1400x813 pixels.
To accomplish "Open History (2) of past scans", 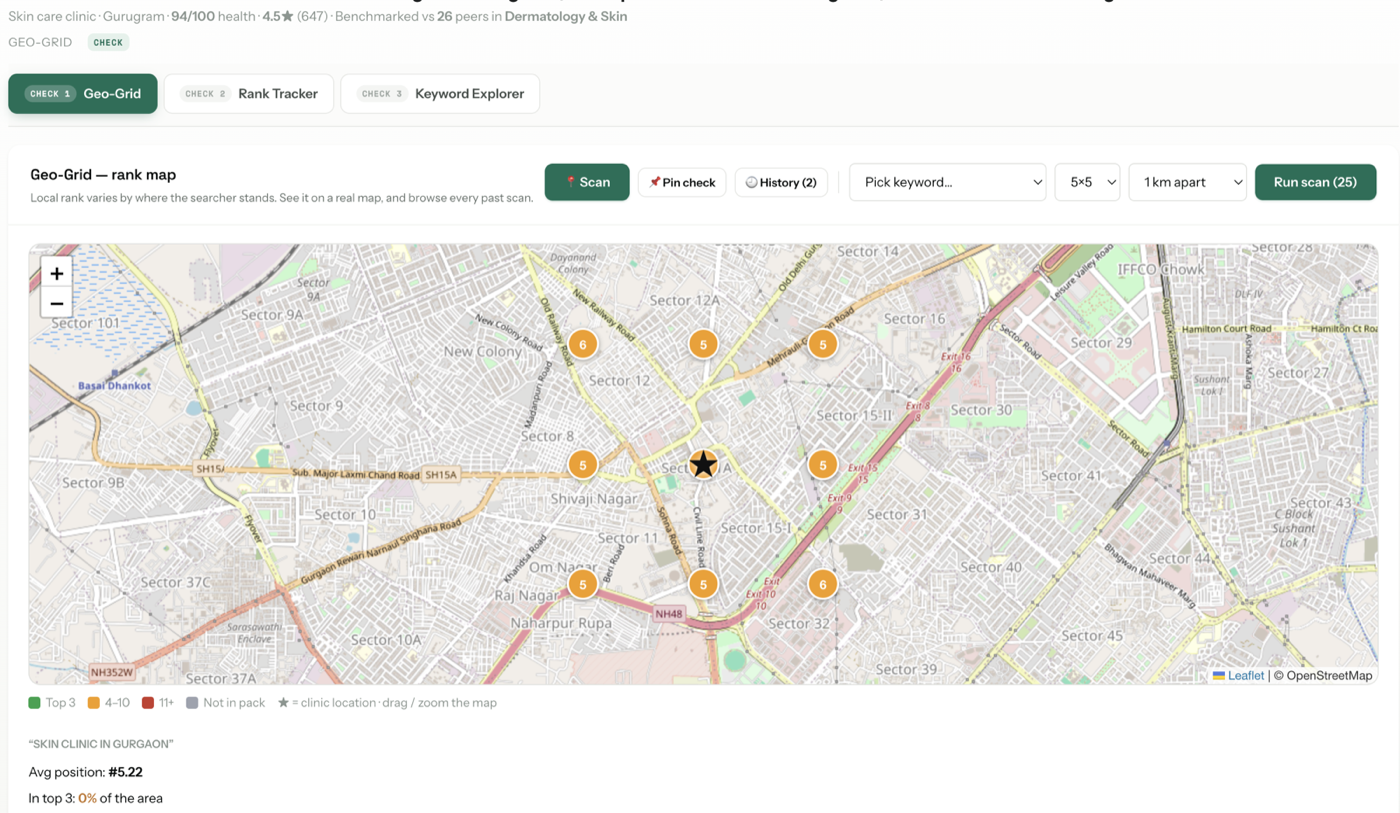I will [781, 182].
